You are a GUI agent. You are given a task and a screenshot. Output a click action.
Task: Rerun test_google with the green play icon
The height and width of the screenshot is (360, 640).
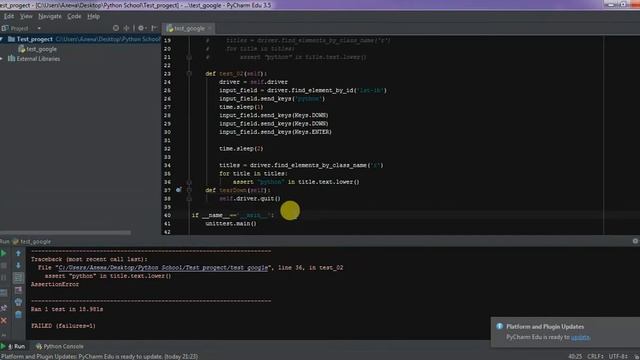pos(4,253)
